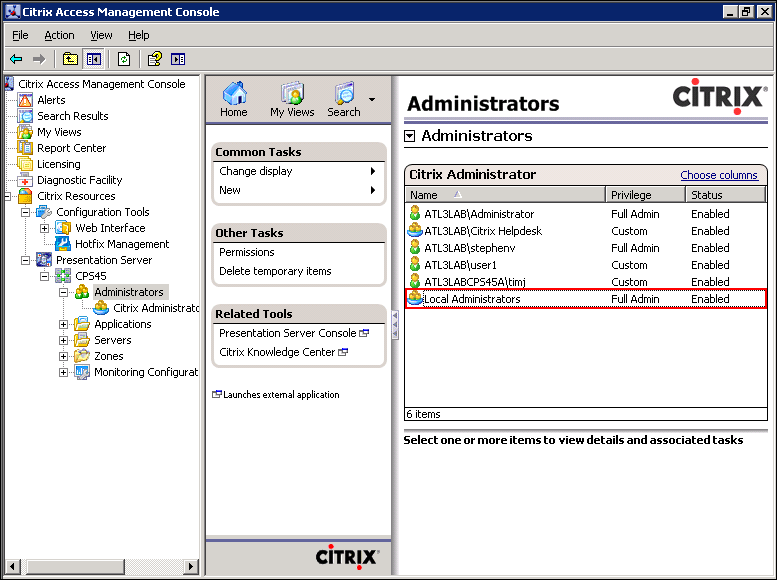
Task: Collapse the Presentation Server tree node
Action: 25,260
